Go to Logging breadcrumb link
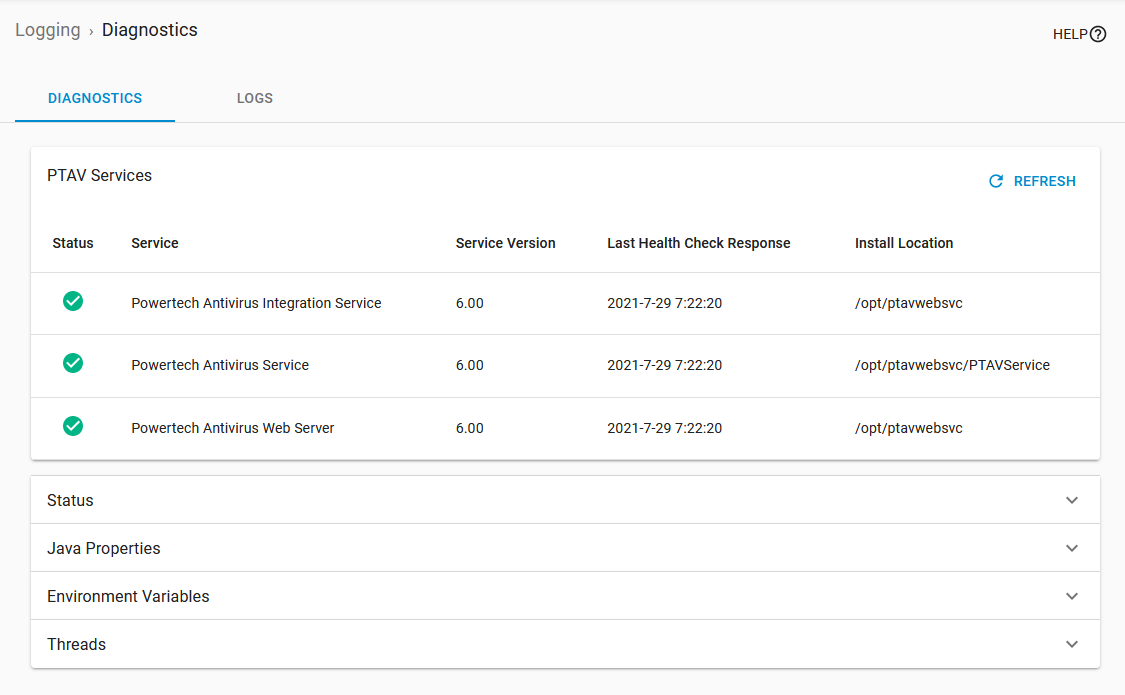The image size is (1125, 695). coord(48,30)
